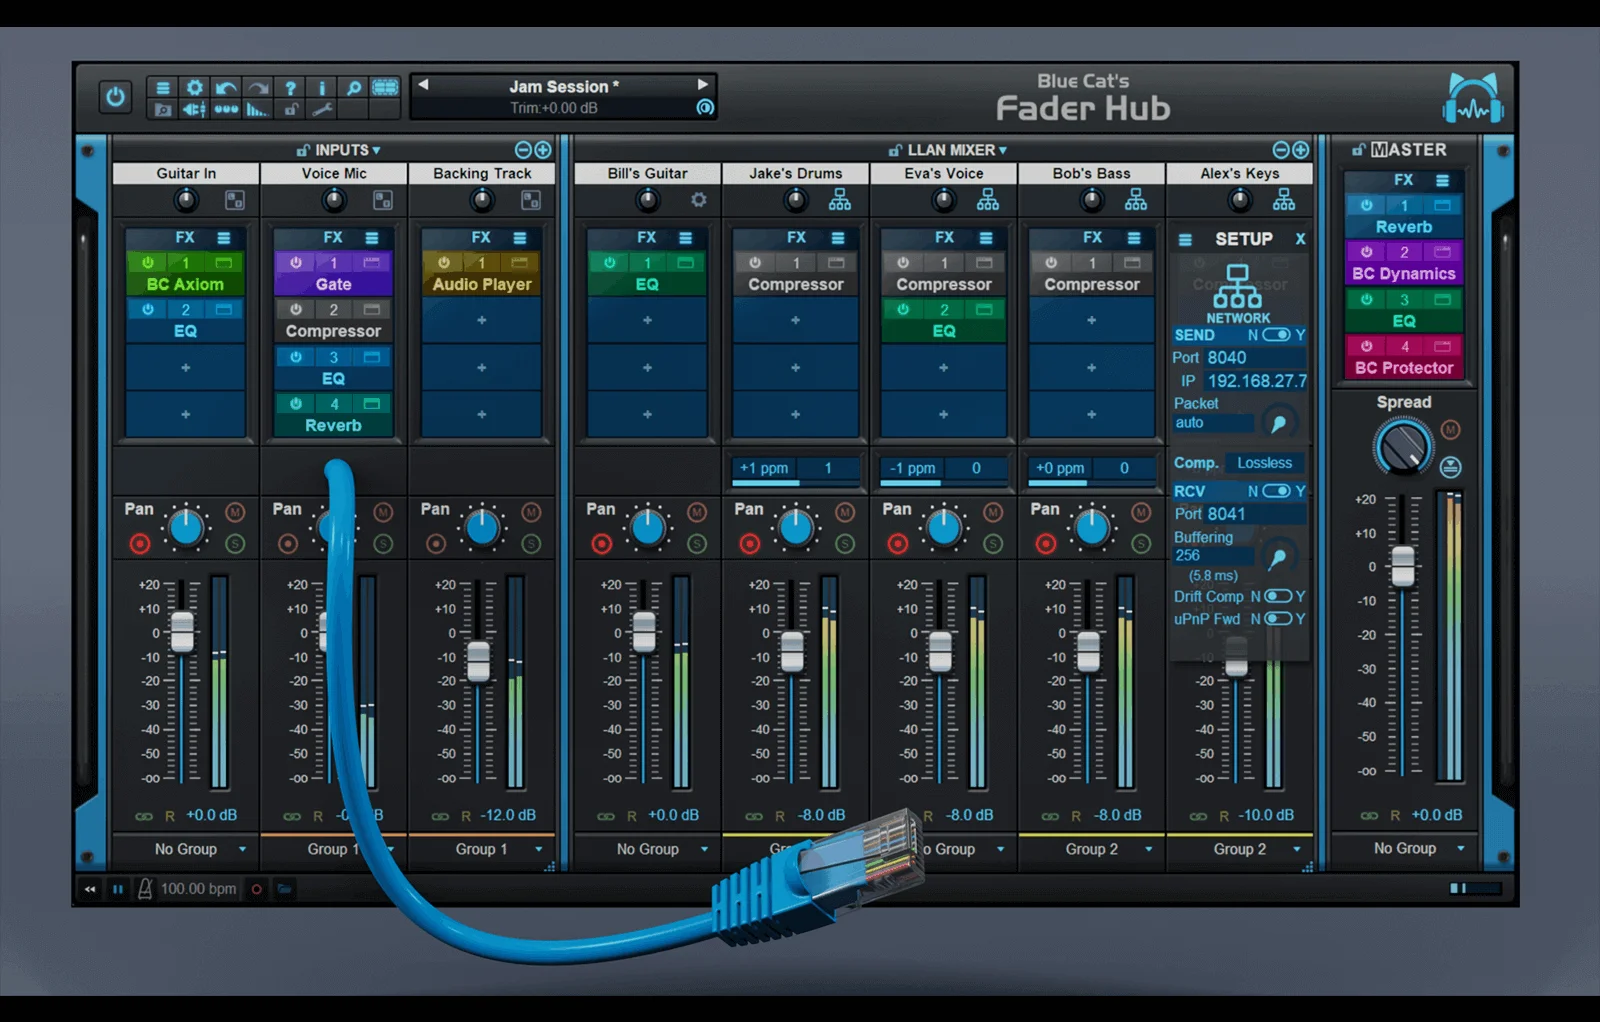This screenshot has height=1022, width=1600.
Task: Click the pause transport button
Action: 118,889
